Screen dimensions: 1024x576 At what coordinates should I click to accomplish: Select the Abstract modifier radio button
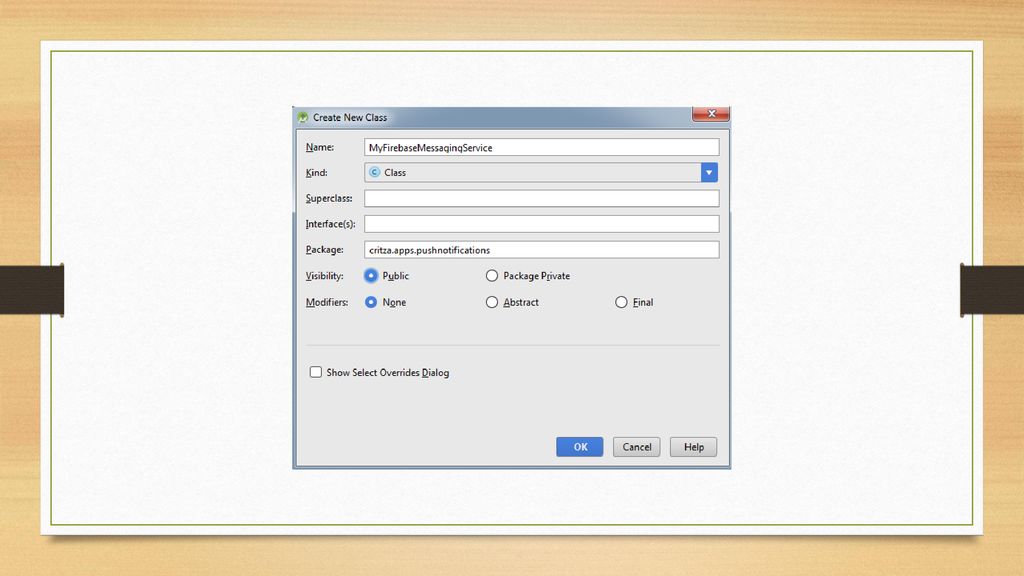(492, 302)
